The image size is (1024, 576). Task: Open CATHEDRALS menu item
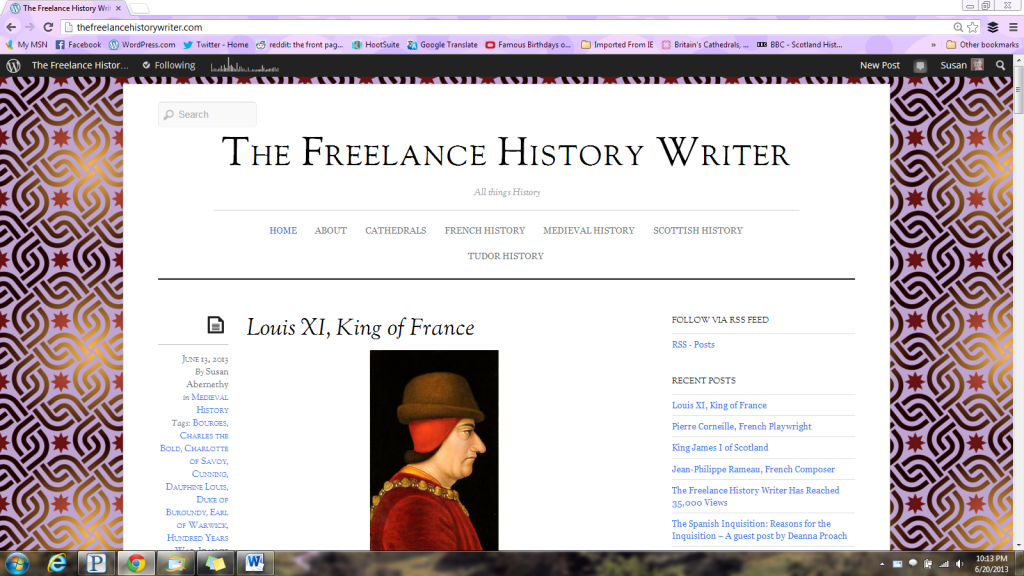tap(395, 231)
